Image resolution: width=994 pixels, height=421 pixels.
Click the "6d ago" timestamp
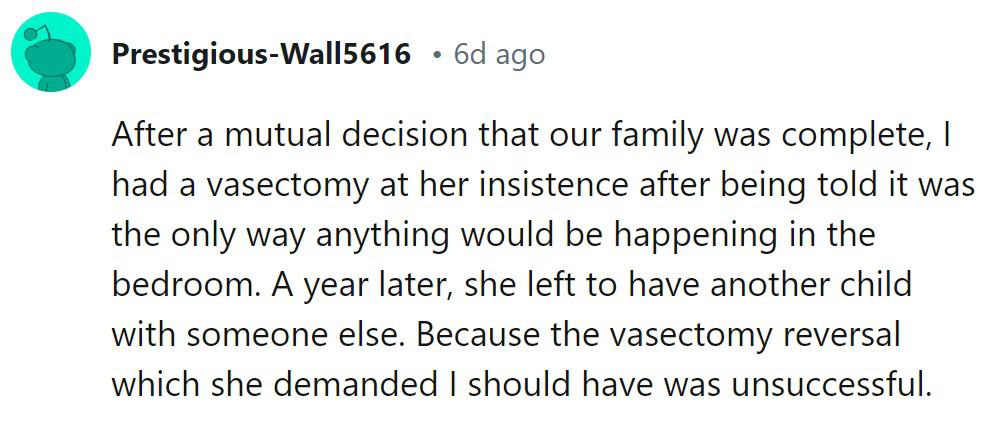pos(499,54)
